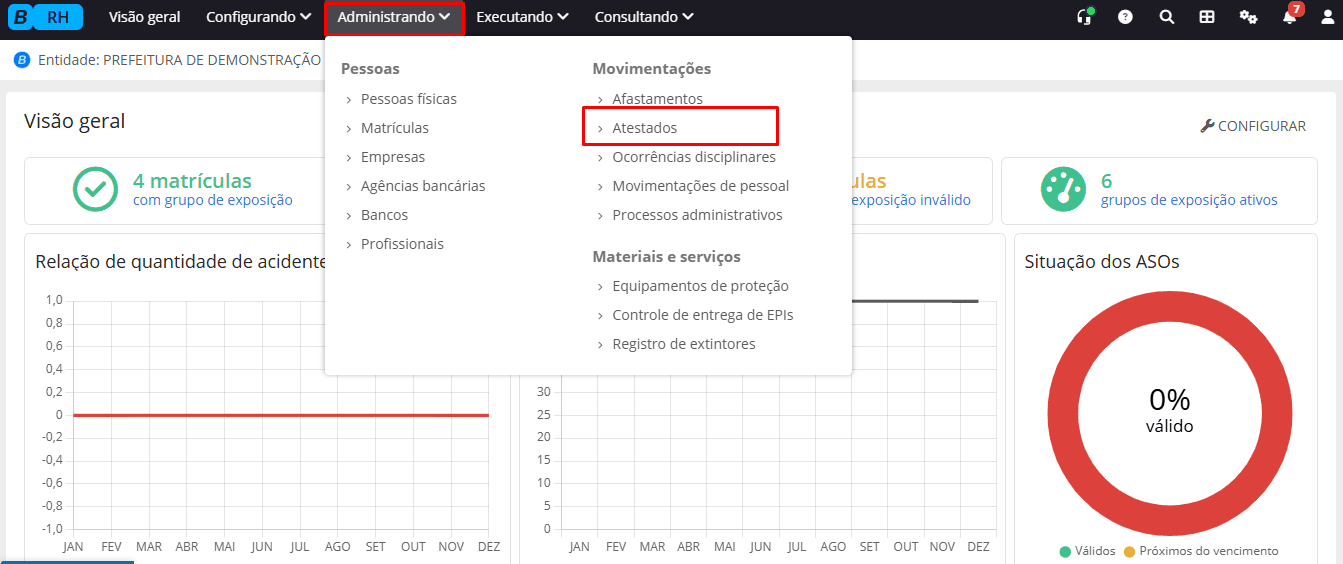
Task: View notifications via the bell icon
Action: [x=1289, y=17]
